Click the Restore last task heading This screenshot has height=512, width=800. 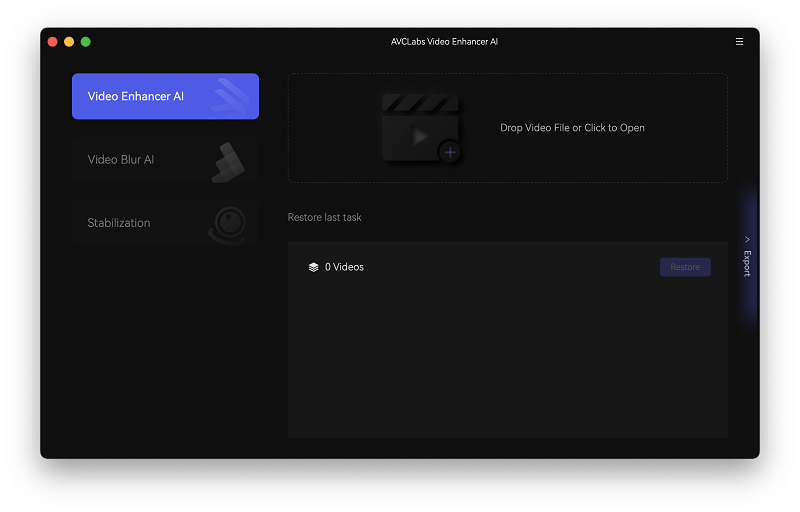tap(324, 217)
